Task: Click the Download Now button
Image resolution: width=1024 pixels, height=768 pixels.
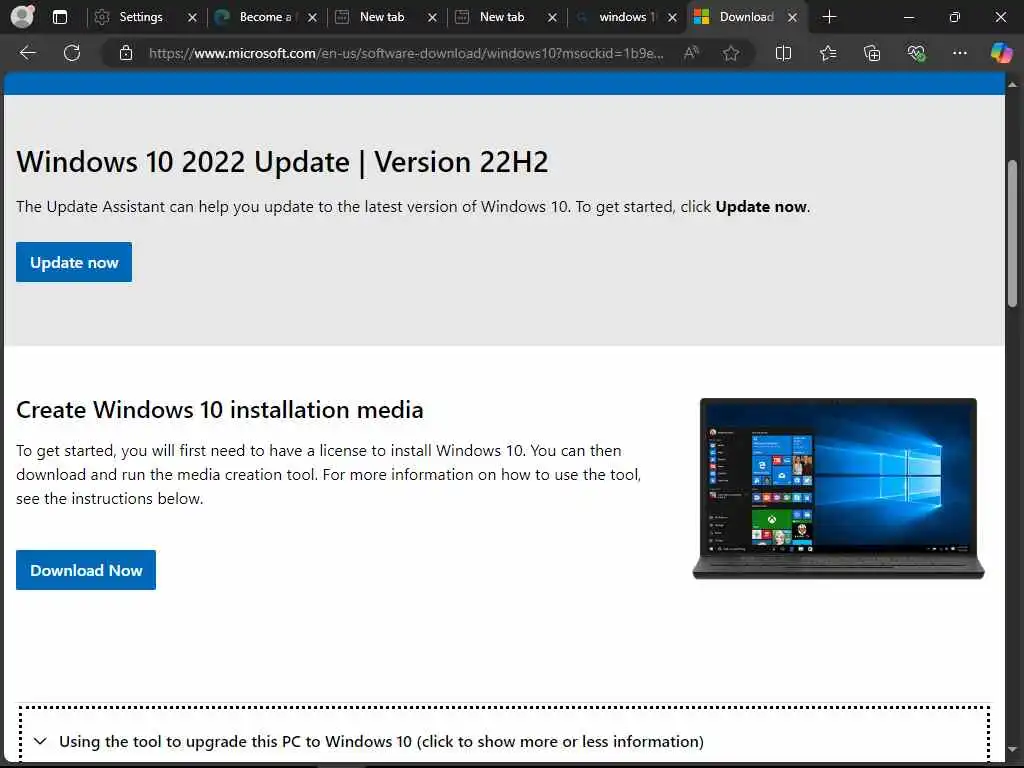Action: [x=86, y=570]
